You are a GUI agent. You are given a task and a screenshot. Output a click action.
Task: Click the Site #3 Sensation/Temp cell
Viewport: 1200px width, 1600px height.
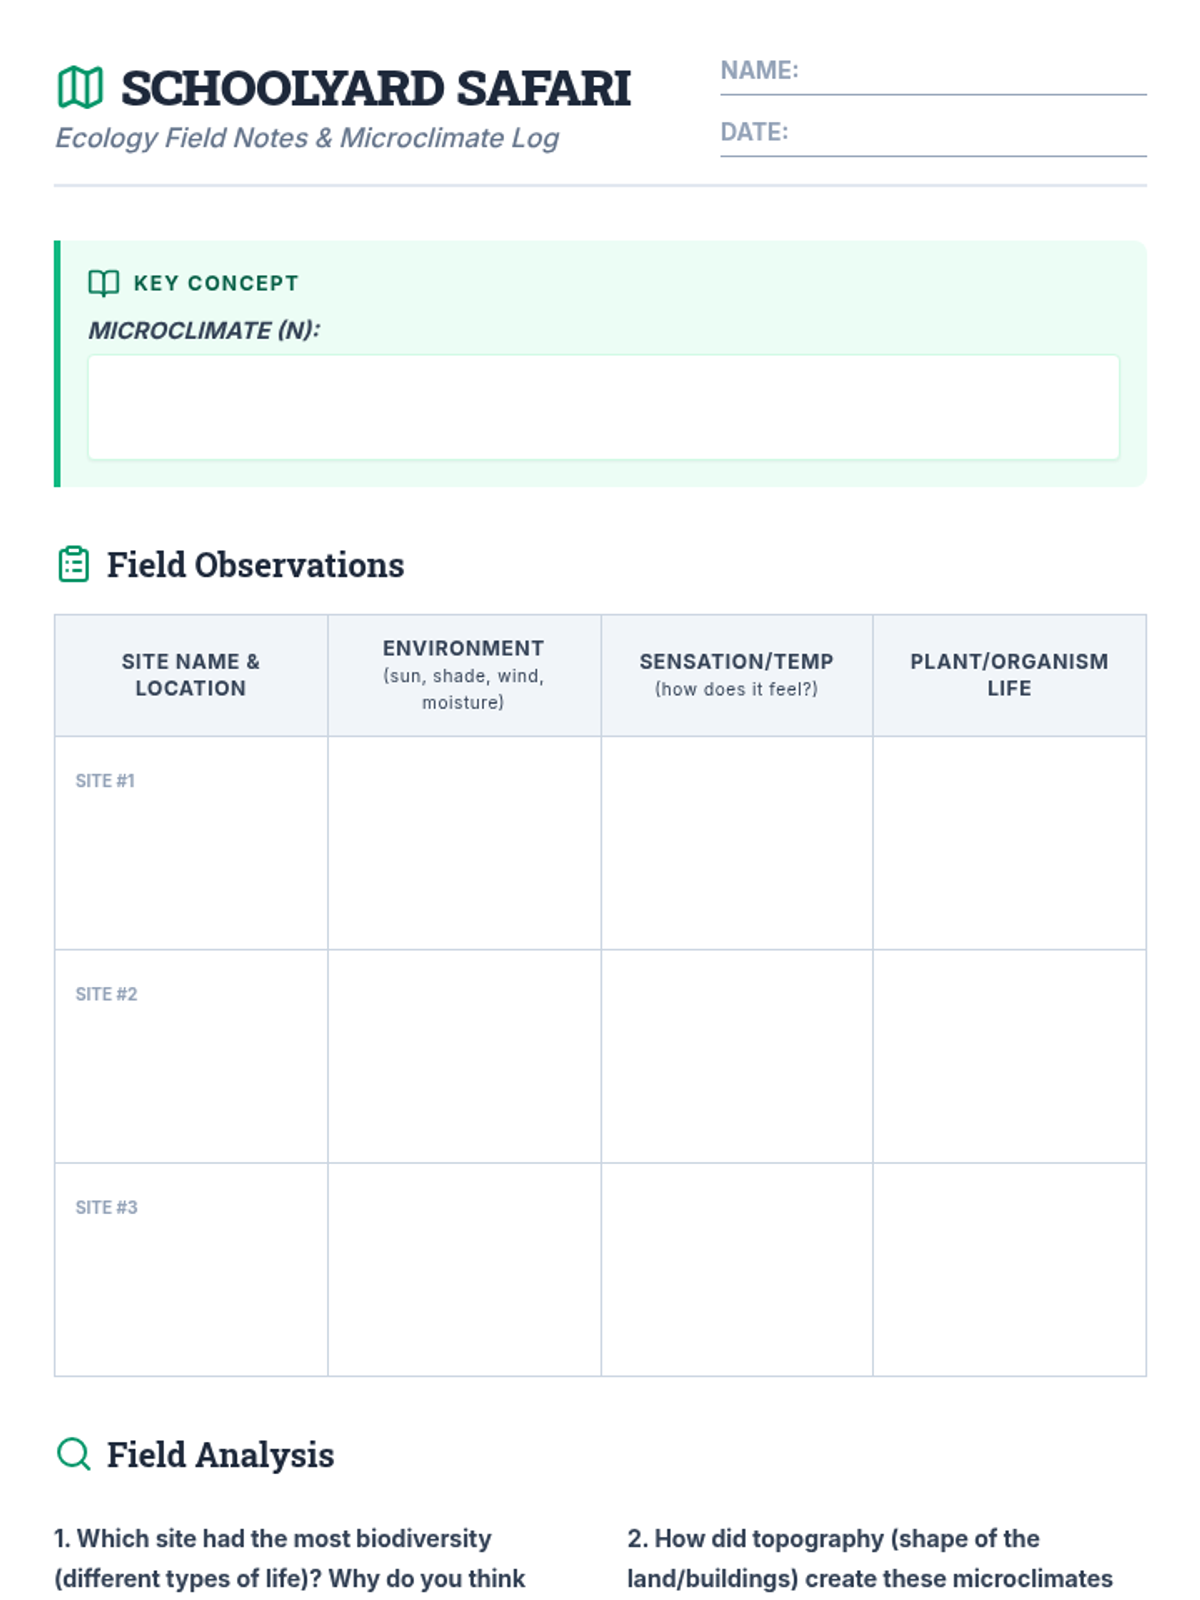(x=737, y=1269)
